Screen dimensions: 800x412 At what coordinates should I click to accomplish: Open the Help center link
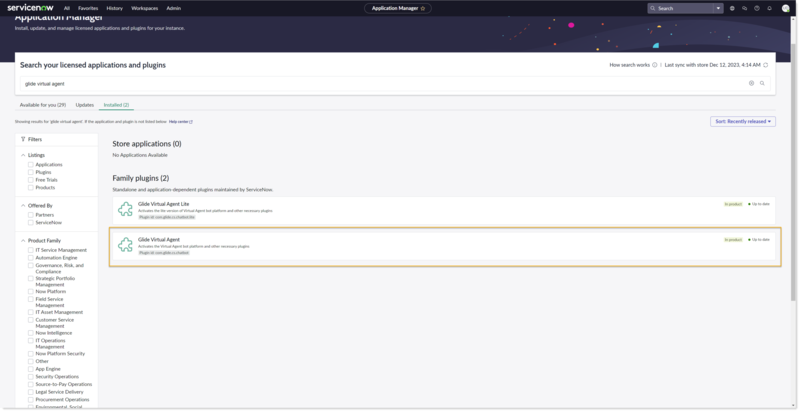pos(179,122)
